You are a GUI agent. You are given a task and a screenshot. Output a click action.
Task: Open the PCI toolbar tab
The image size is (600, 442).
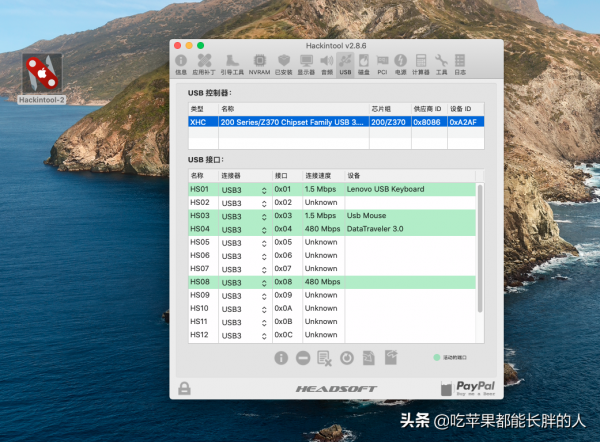pos(382,64)
